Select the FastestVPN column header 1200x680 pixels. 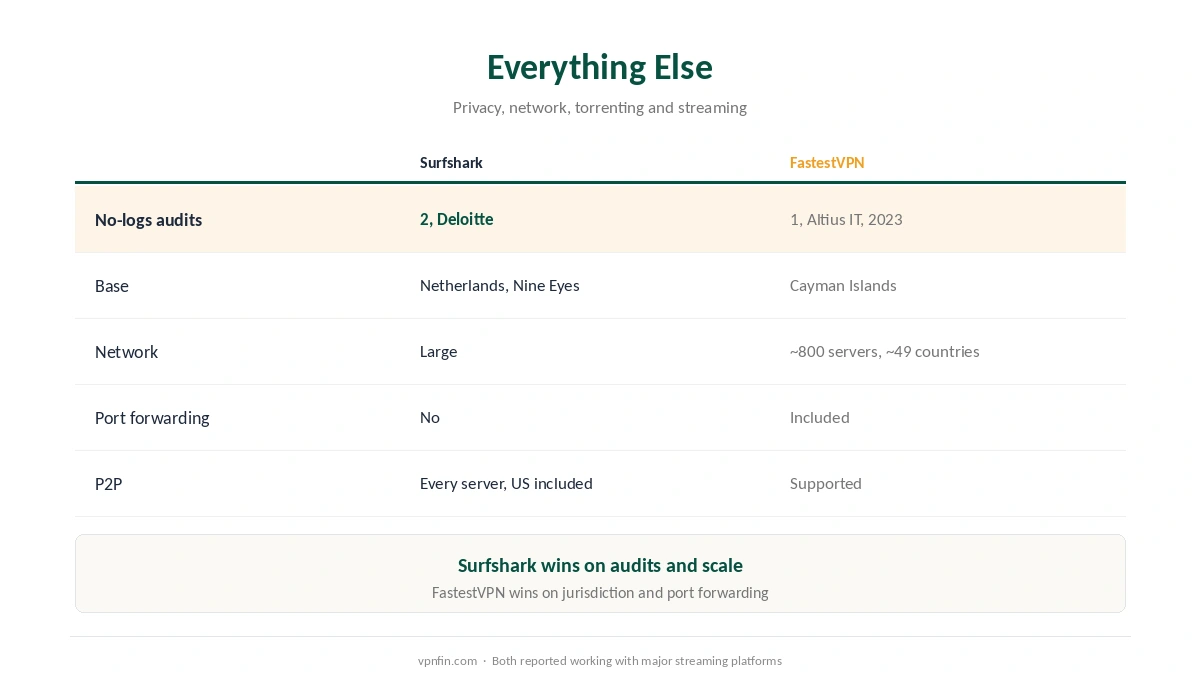click(x=827, y=162)
